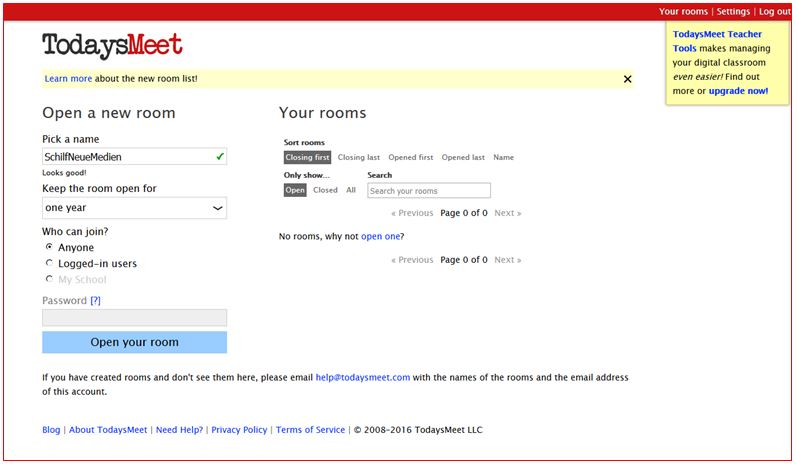The image size is (797, 464).
Task: Open password help [?] link
Action: point(95,300)
